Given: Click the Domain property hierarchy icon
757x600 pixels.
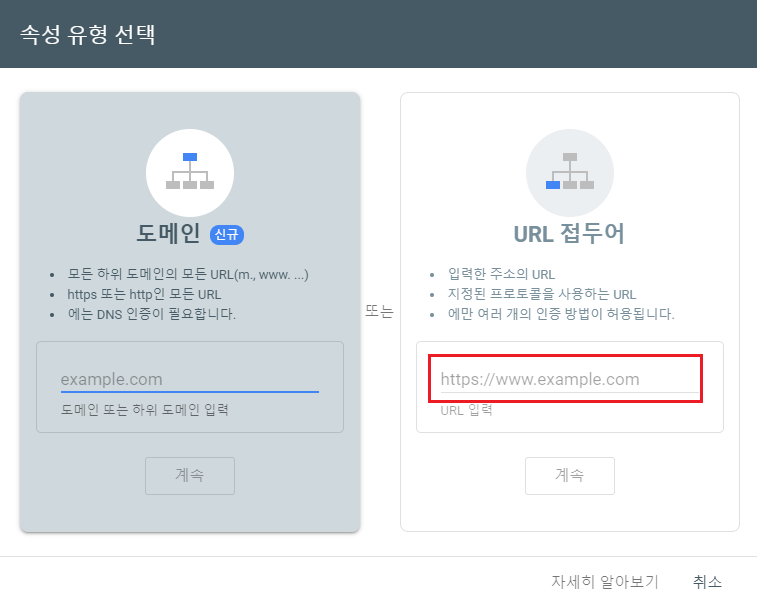Looking at the screenshot, I should tap(190, 172).
